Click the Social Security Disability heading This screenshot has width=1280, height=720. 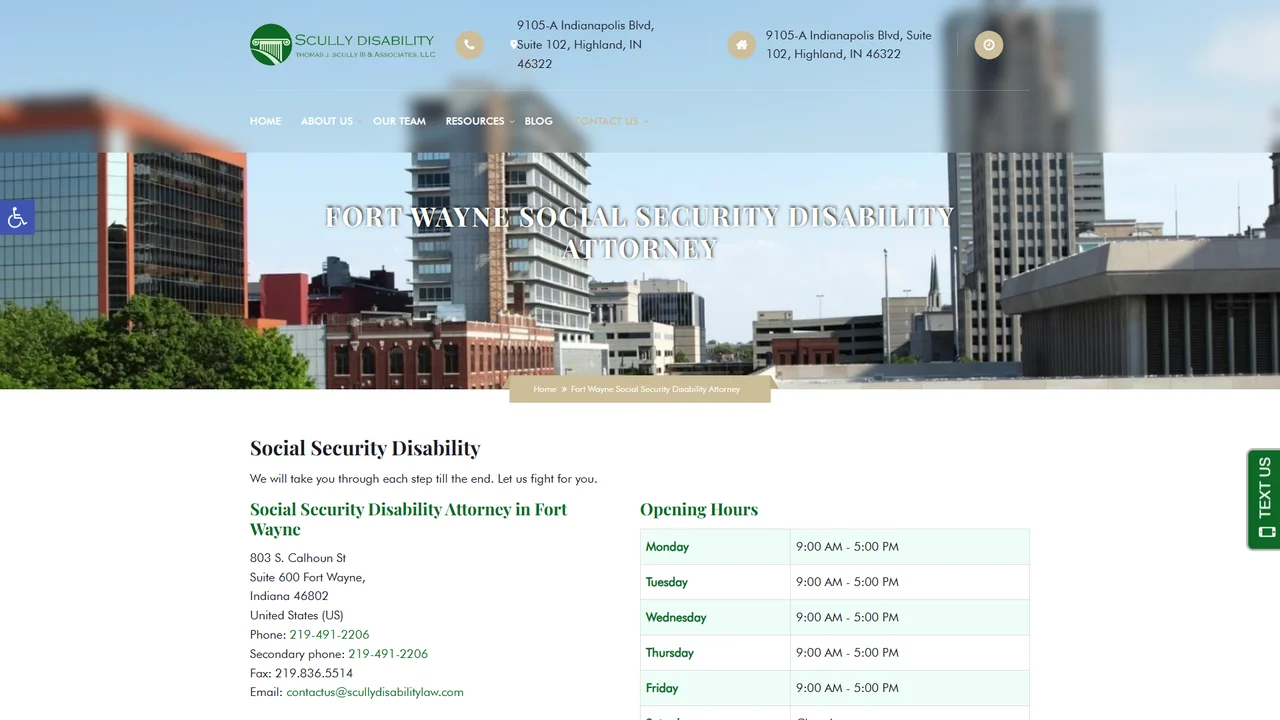coord(365,448)
